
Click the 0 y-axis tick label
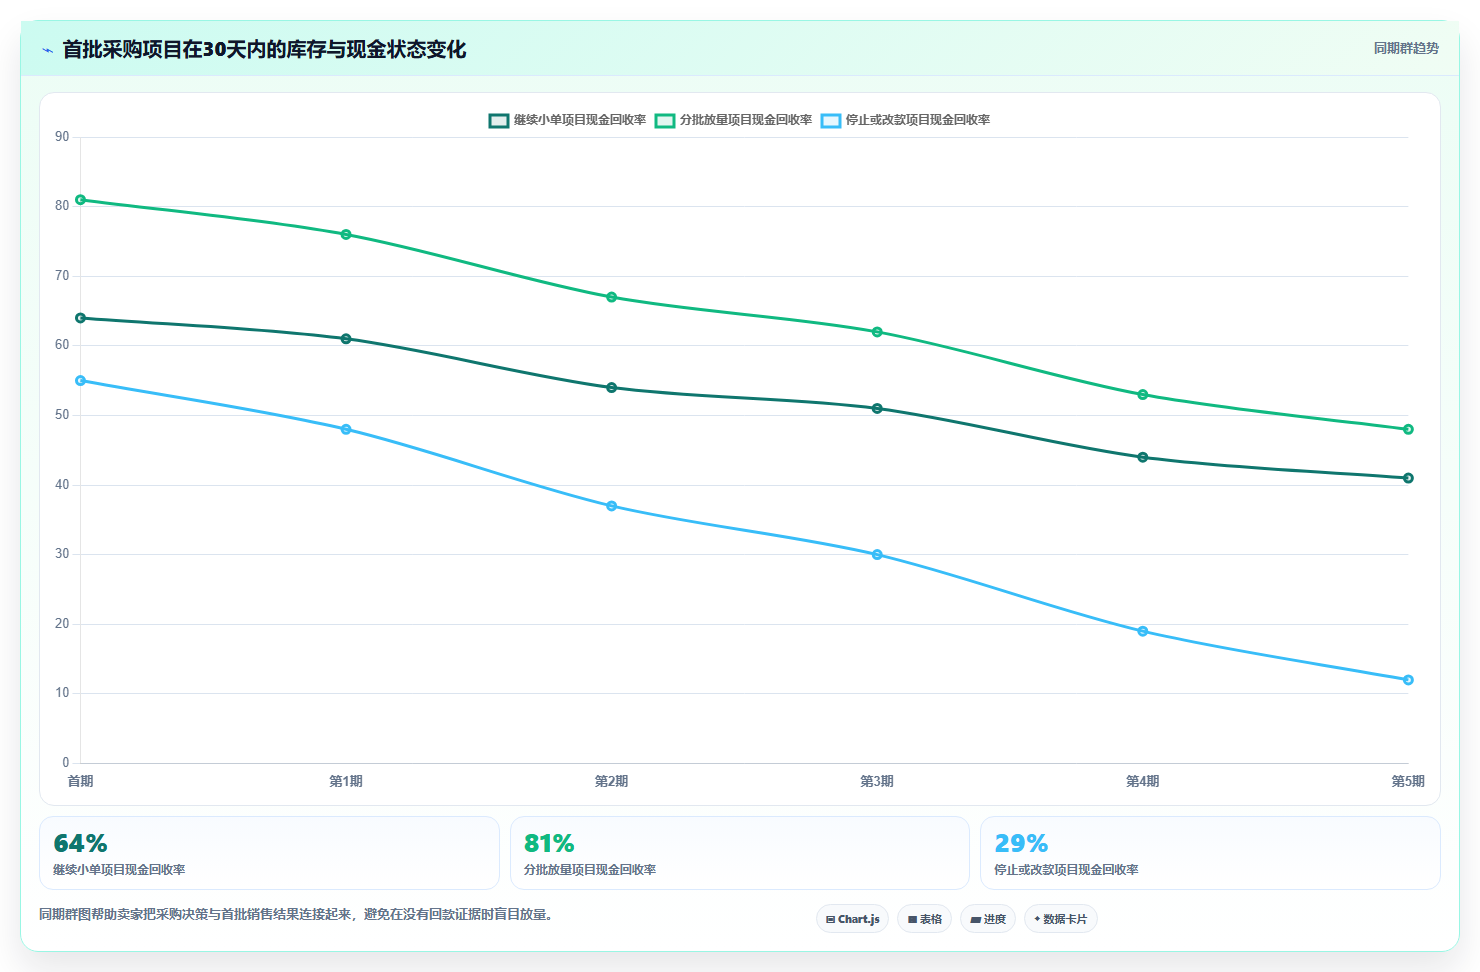tap(66, 763)
